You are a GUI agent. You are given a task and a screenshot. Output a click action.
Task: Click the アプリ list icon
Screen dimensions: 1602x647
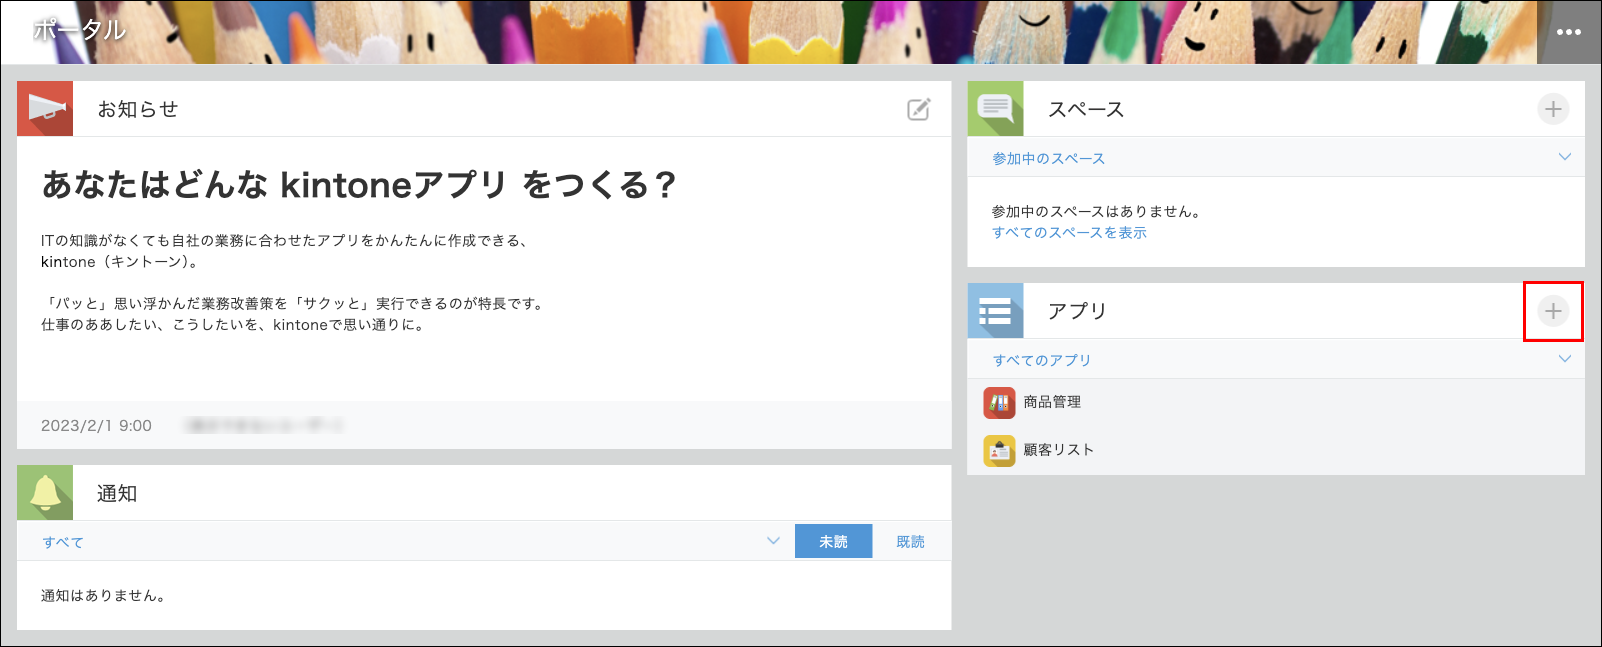click(996, 311)
